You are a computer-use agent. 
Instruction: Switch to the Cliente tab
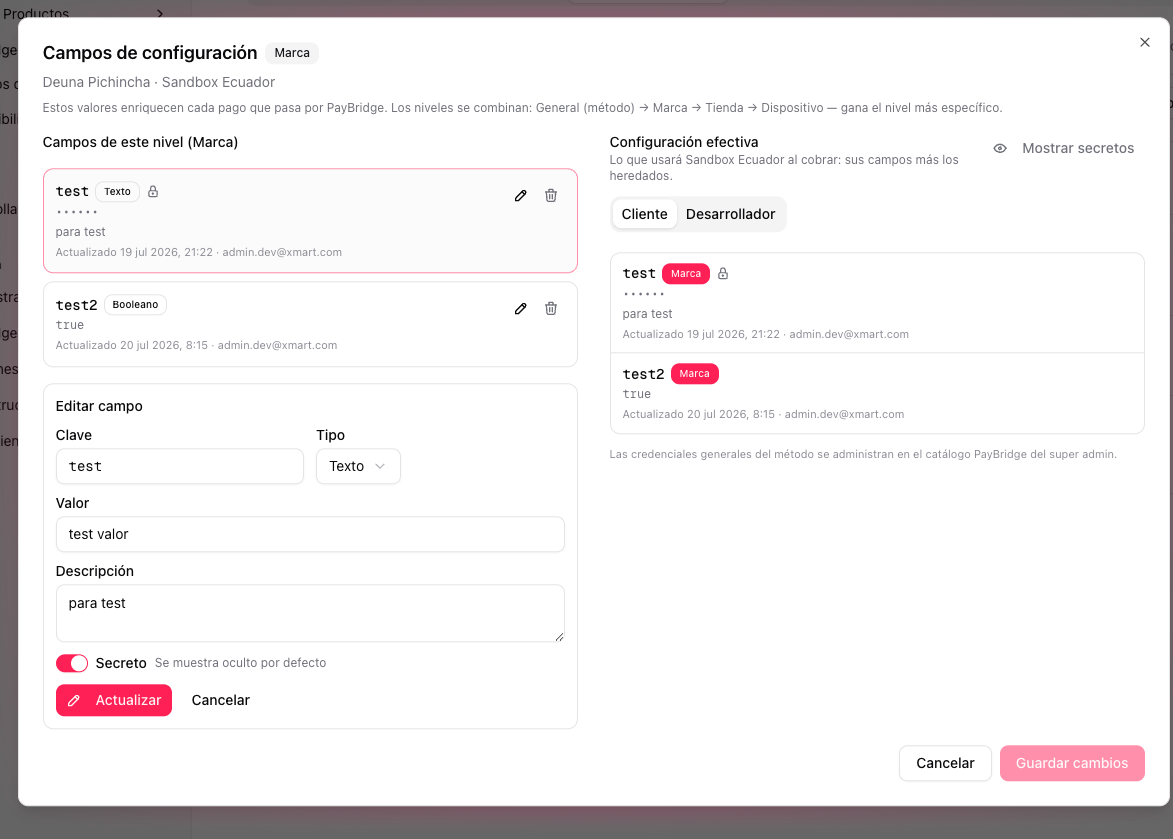click(x=644, y=214)
